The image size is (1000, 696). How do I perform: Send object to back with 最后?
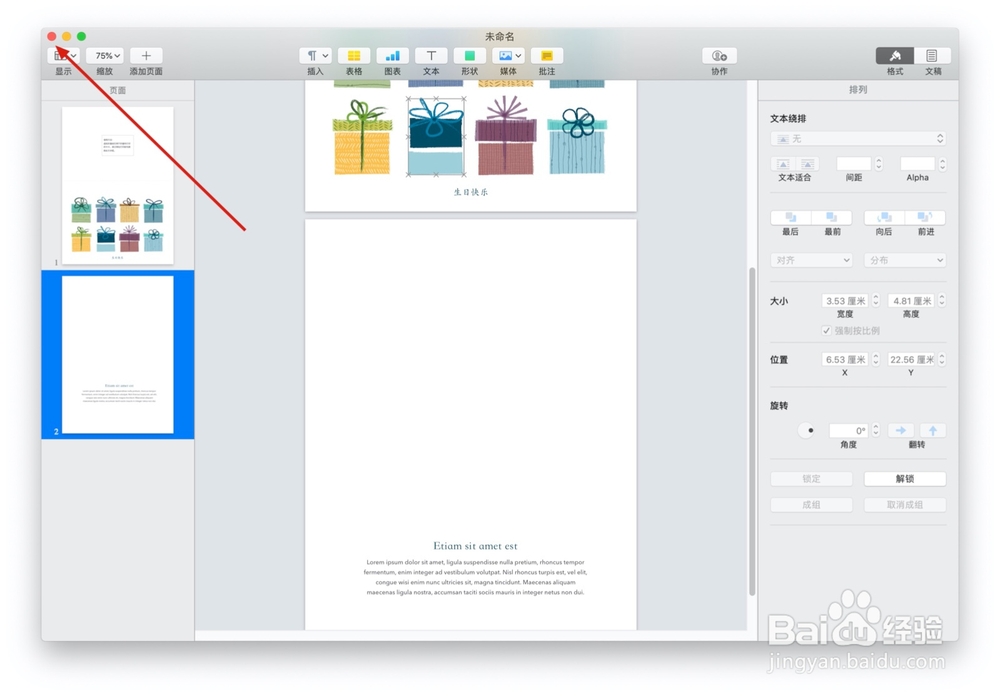[x=791, y=218]
